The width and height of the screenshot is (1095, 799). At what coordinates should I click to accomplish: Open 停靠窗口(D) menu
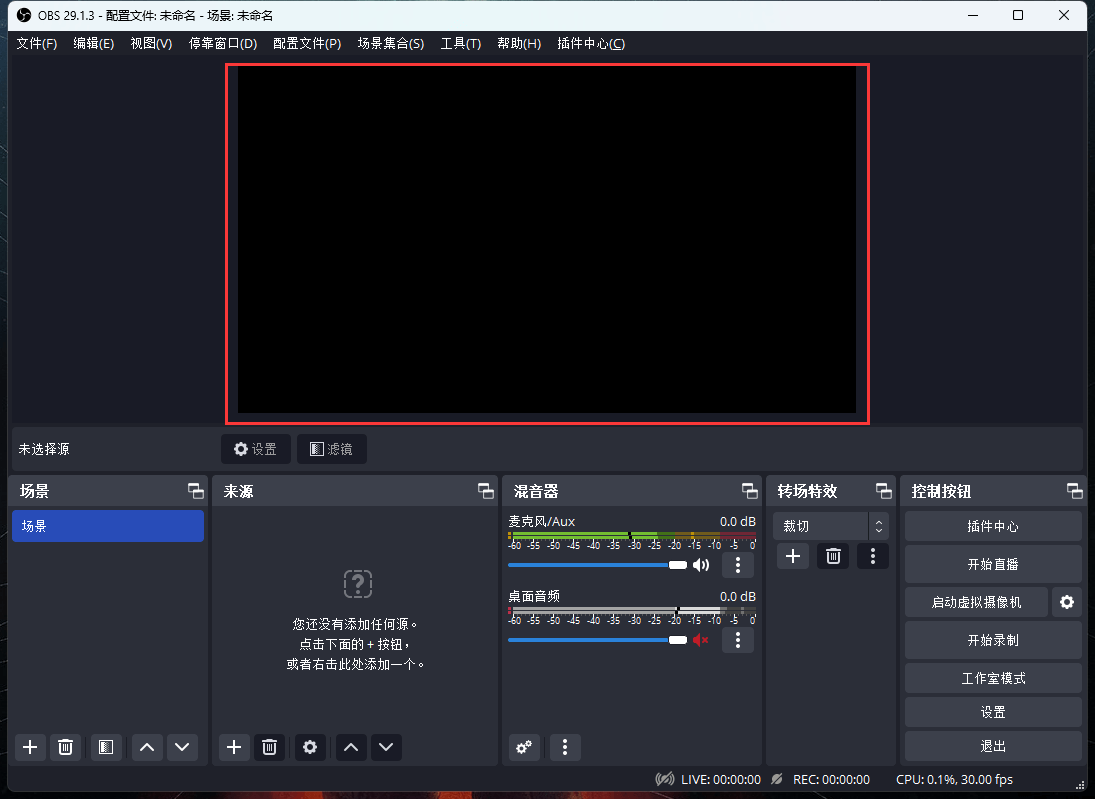pyautogui.click(x=223, y=43)
